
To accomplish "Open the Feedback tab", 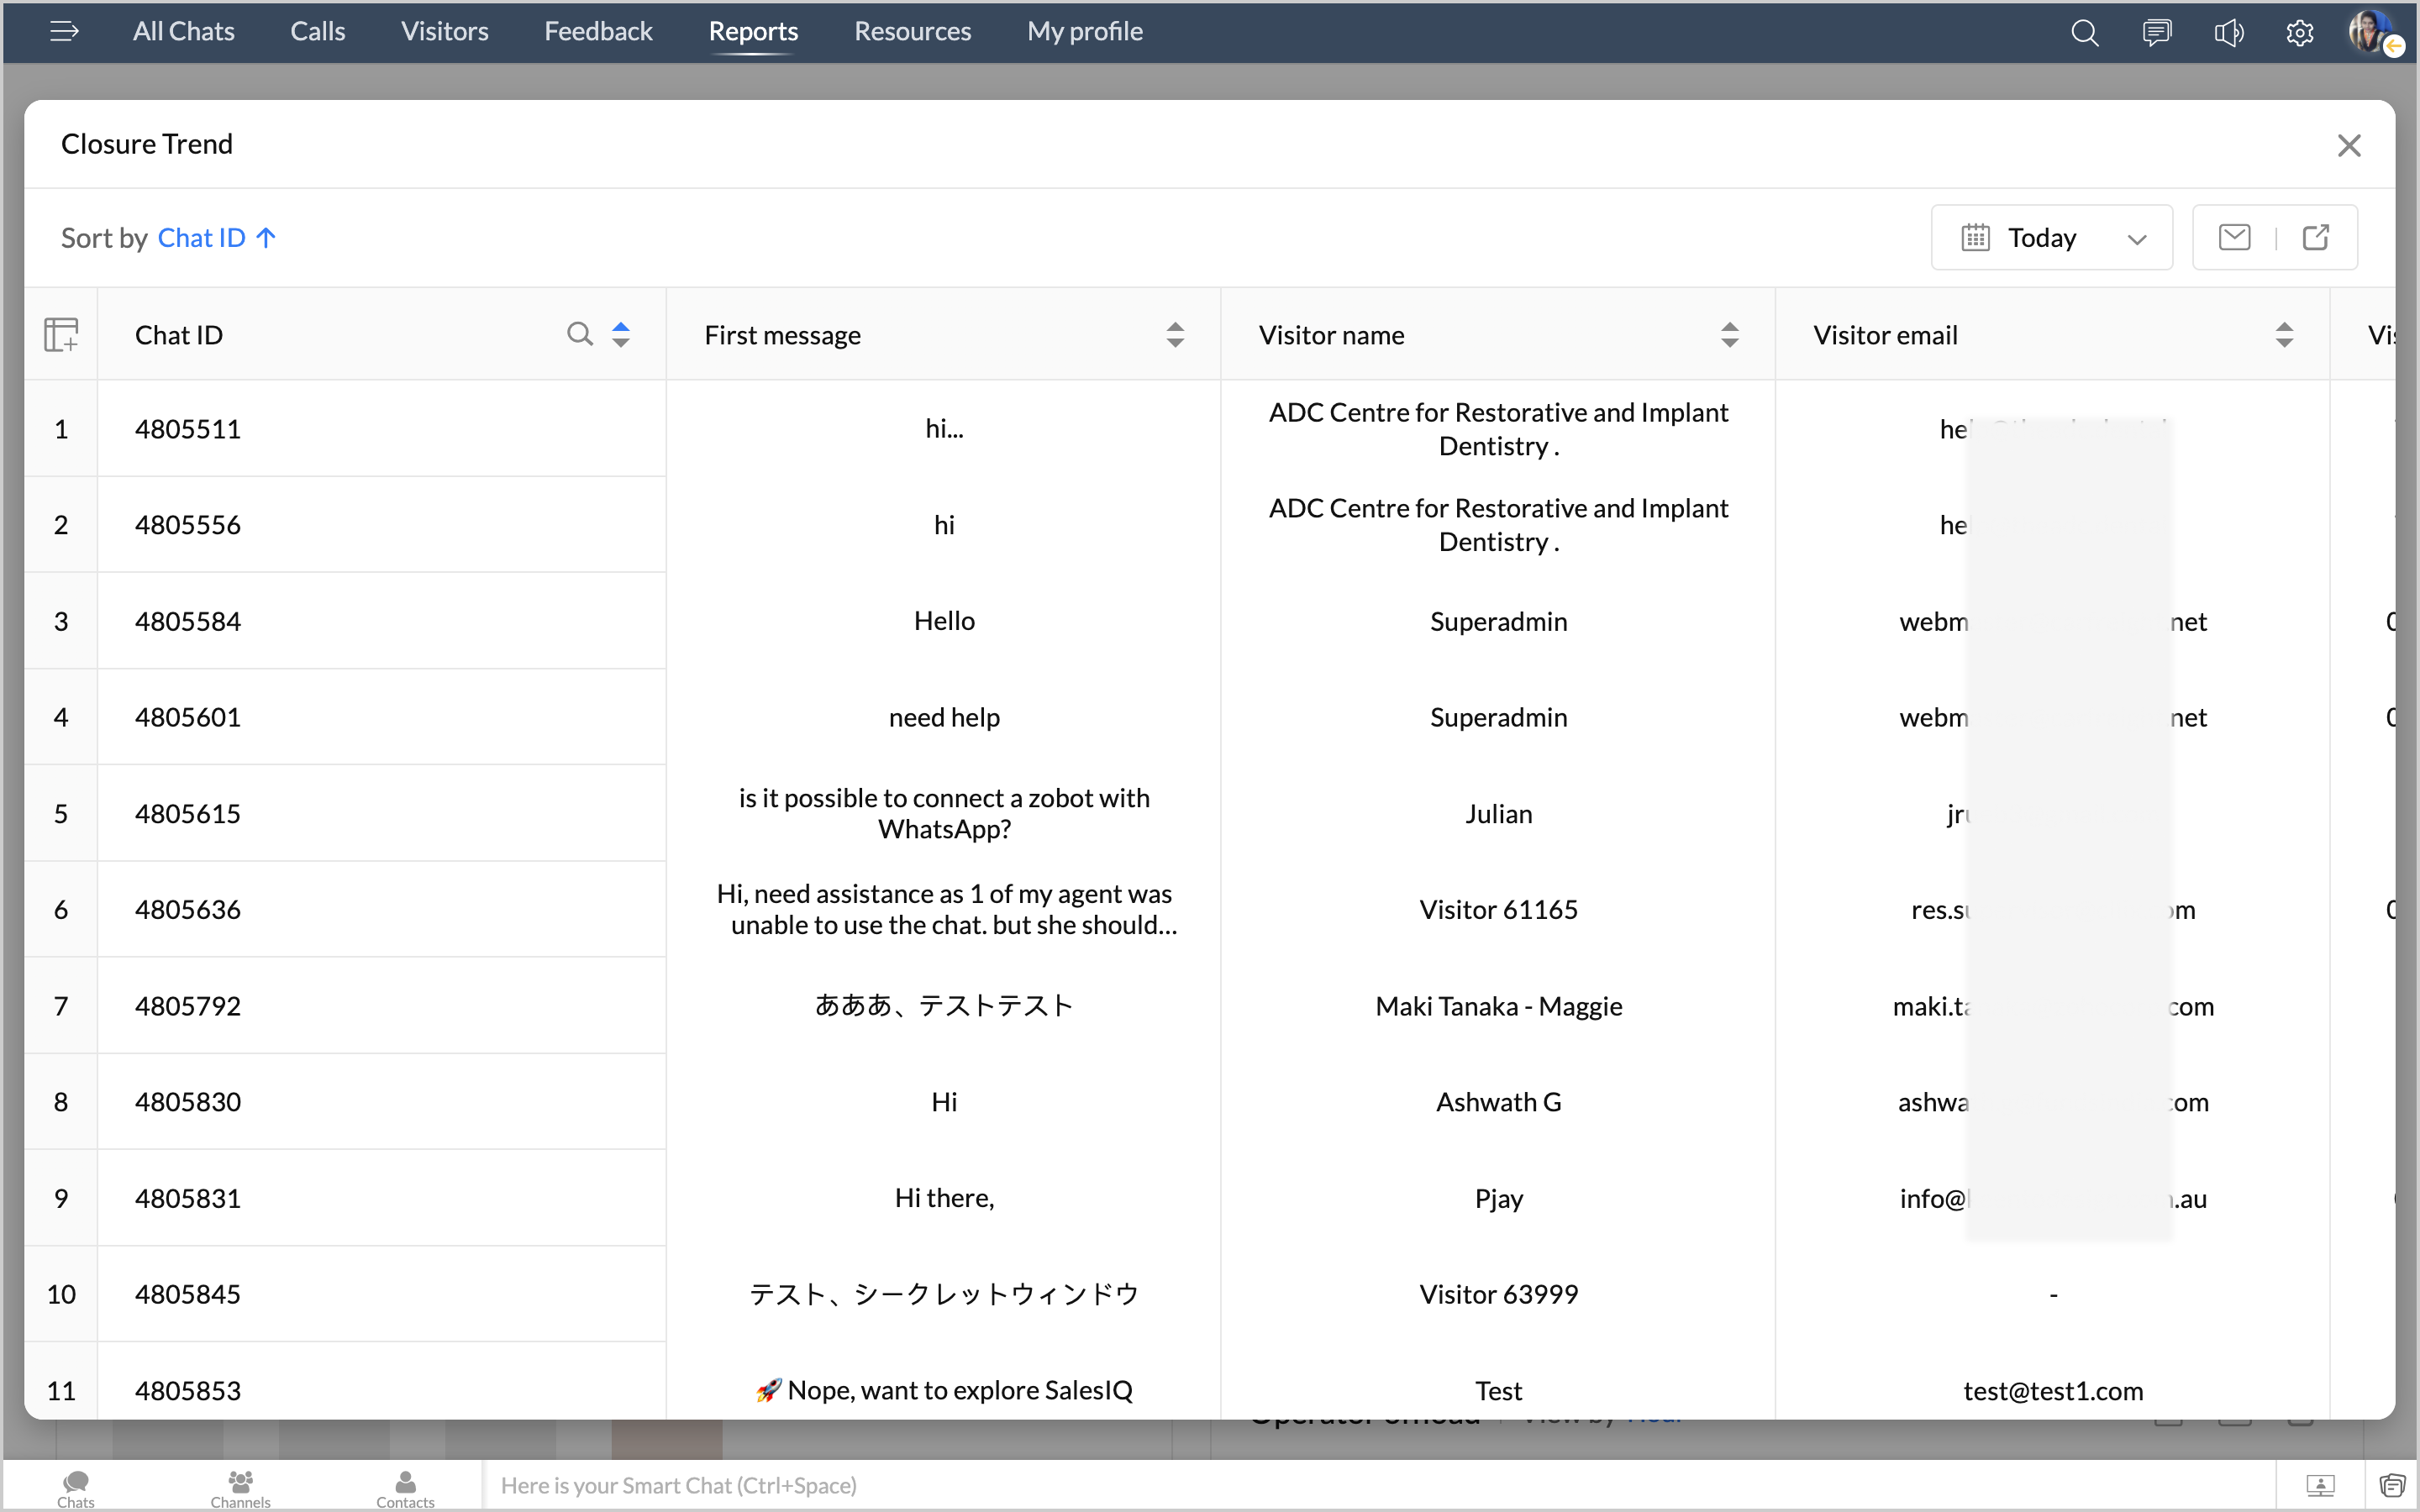I will (598, 32).
